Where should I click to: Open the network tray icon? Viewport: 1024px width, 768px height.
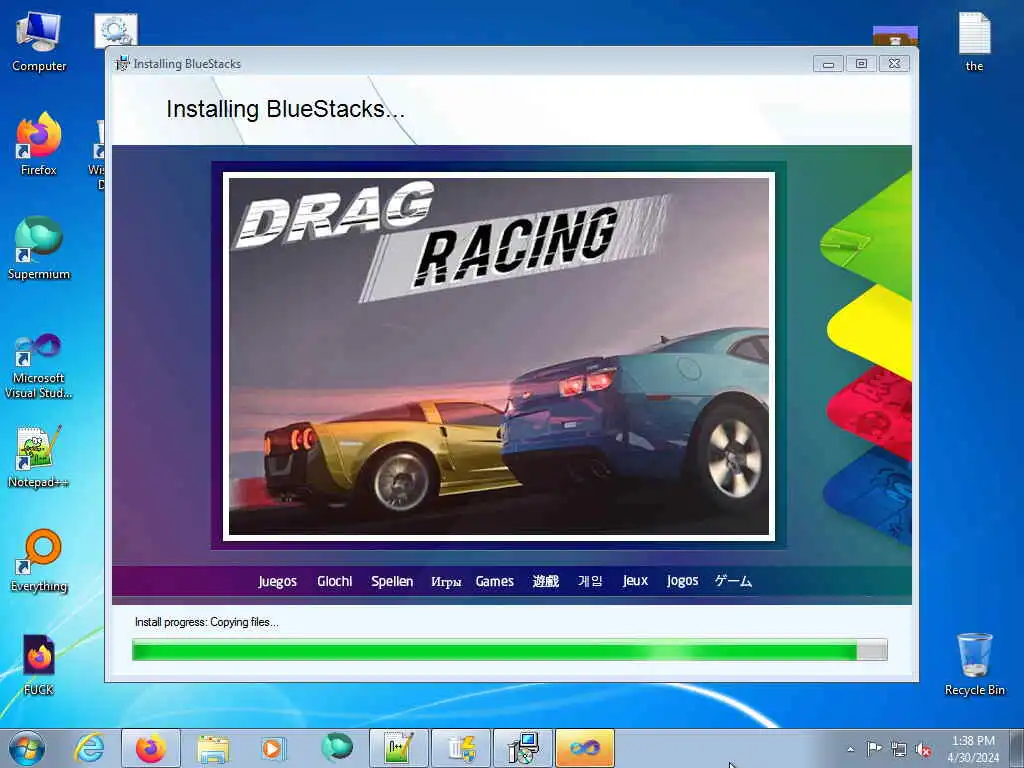[x=899, y=749]
